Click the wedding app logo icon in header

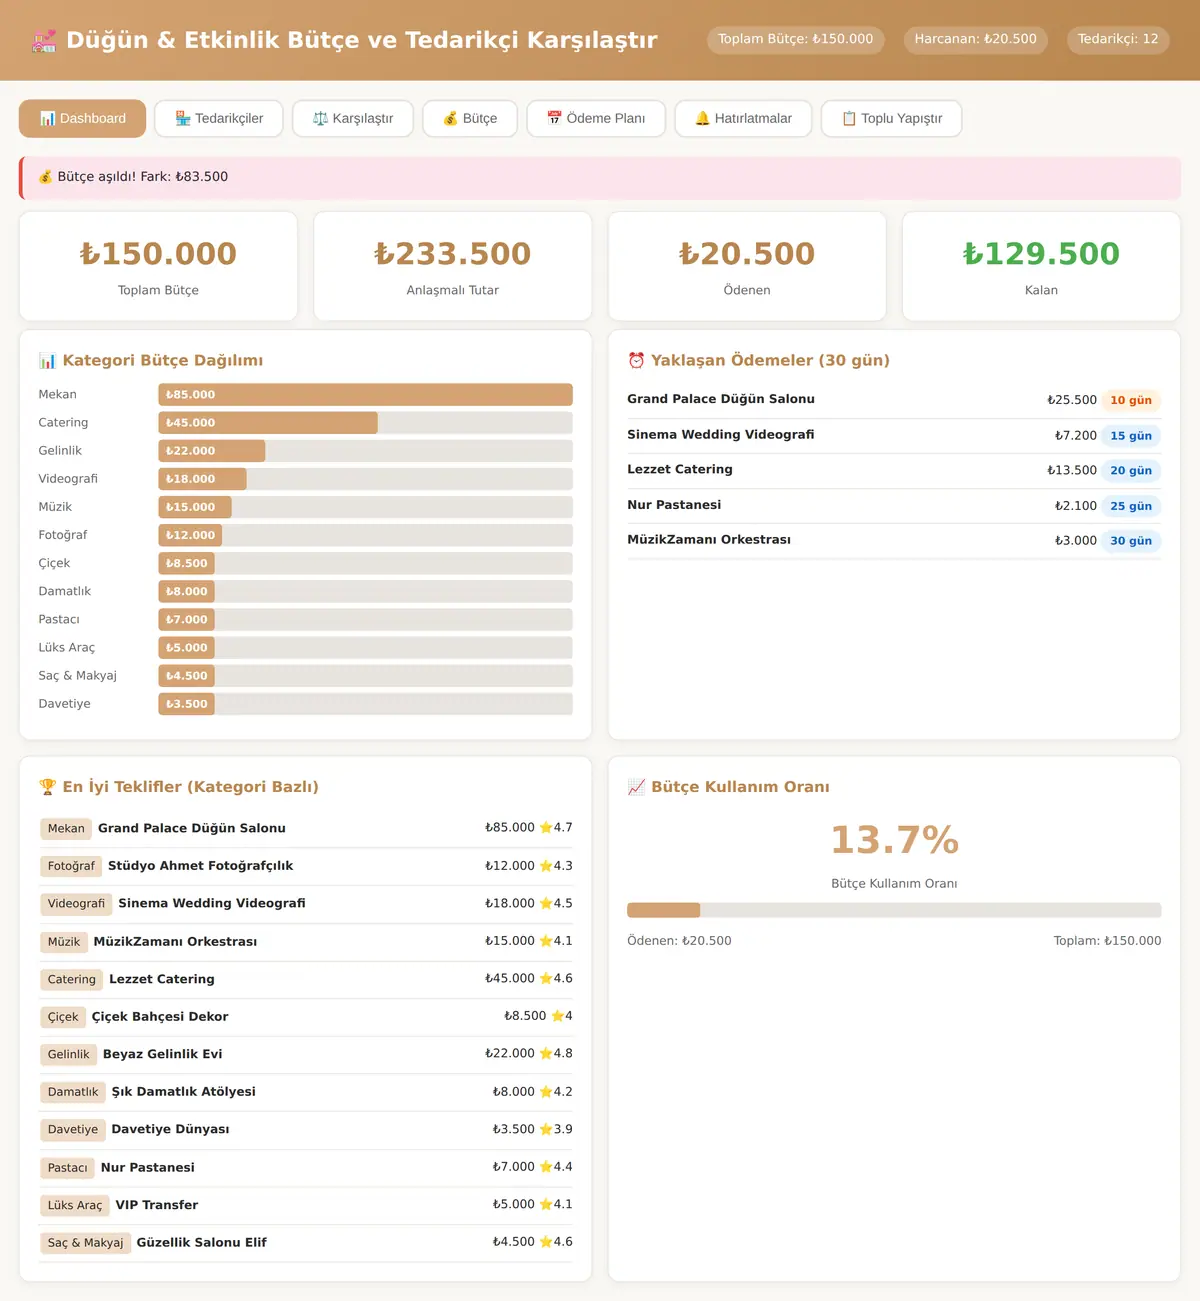click(x=44, y=40)
